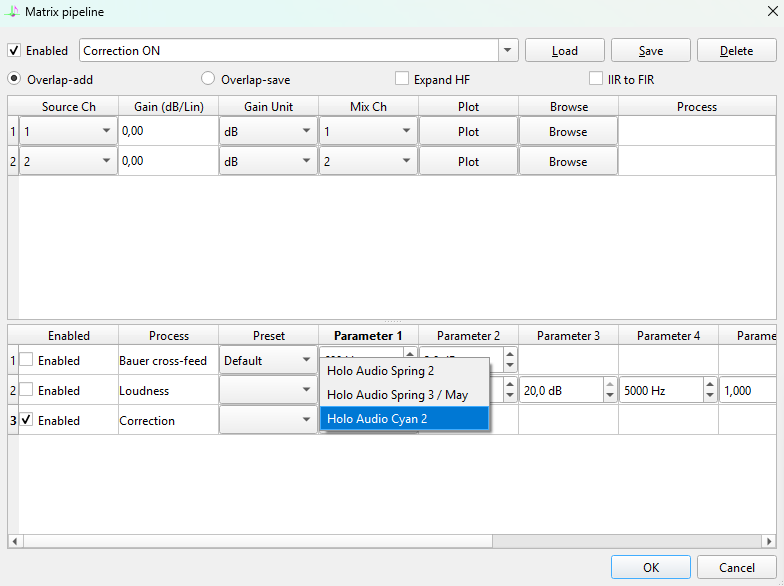Disable the Correction process checkbox
Screen dimensions: 784x586
pyautogui.click(x=26, y=421)
